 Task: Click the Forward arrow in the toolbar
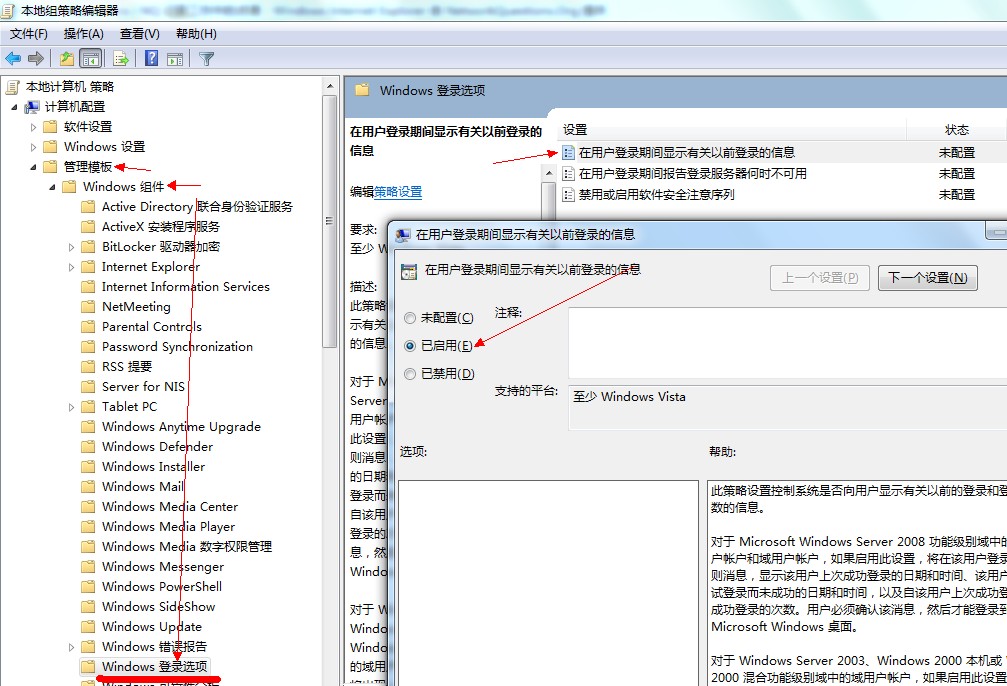tap(36, 59)
